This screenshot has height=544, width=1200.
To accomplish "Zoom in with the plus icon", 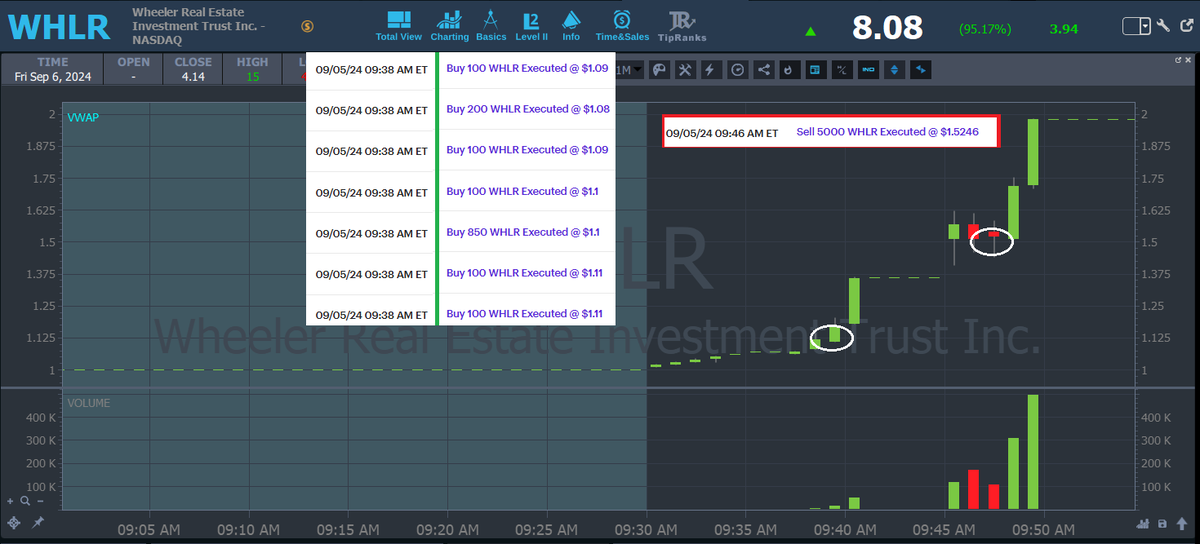I will pyautogui.click(x=11, y=500).
